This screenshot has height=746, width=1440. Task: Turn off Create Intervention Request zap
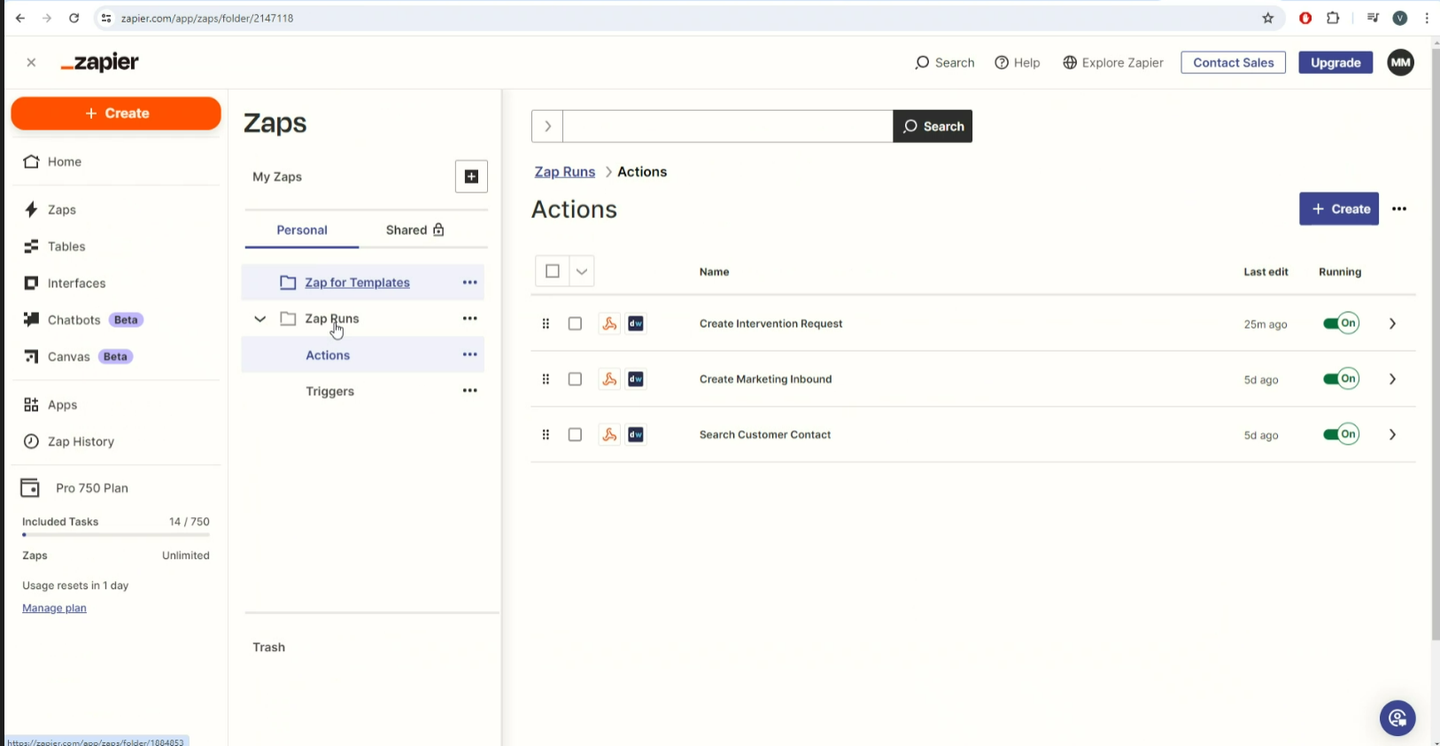1341,323
